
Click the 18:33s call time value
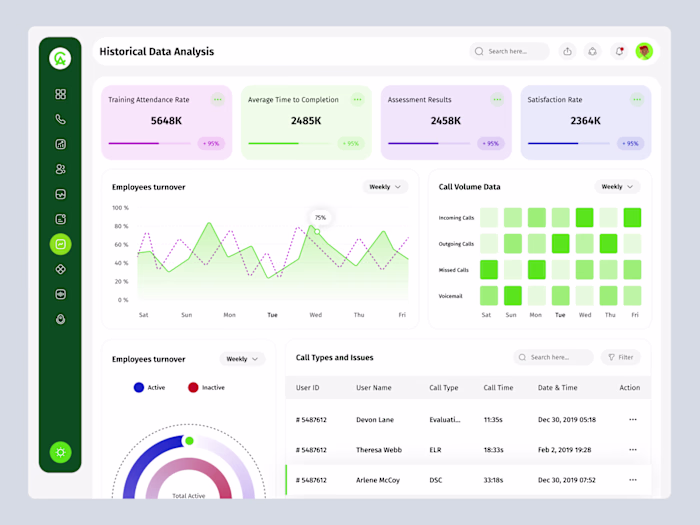click(493, 450)
